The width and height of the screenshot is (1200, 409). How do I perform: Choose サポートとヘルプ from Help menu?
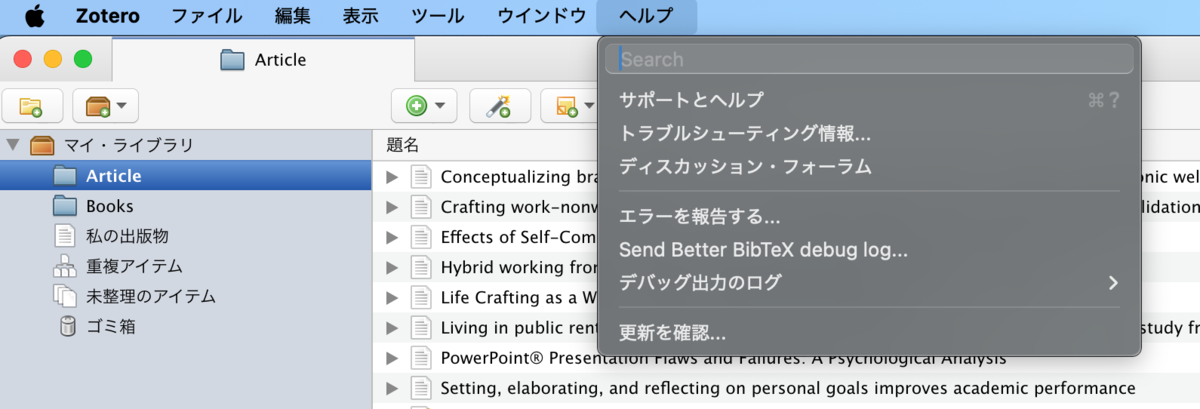[x=869, y=100]
